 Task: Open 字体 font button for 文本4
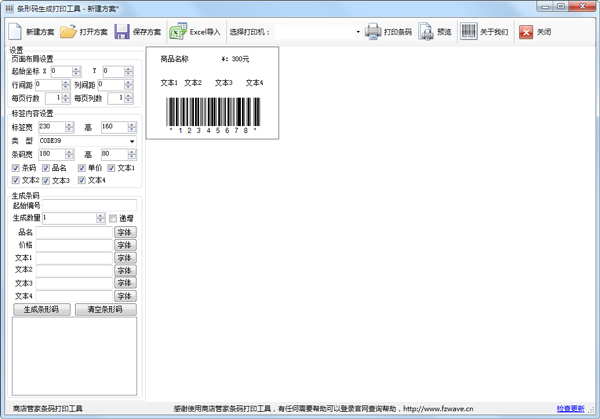(125, 296)
